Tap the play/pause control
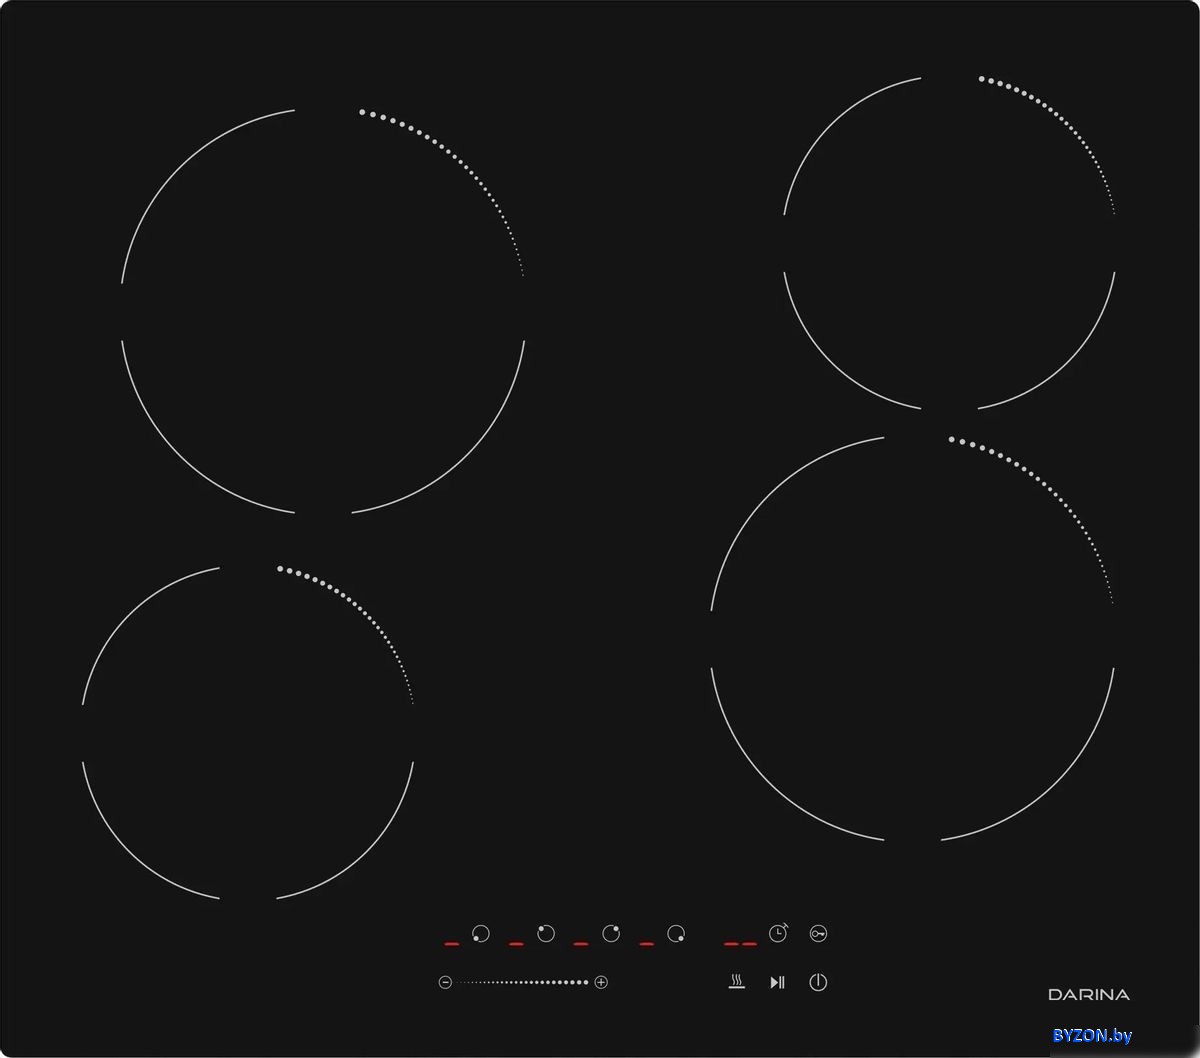 tap(778, 982)
